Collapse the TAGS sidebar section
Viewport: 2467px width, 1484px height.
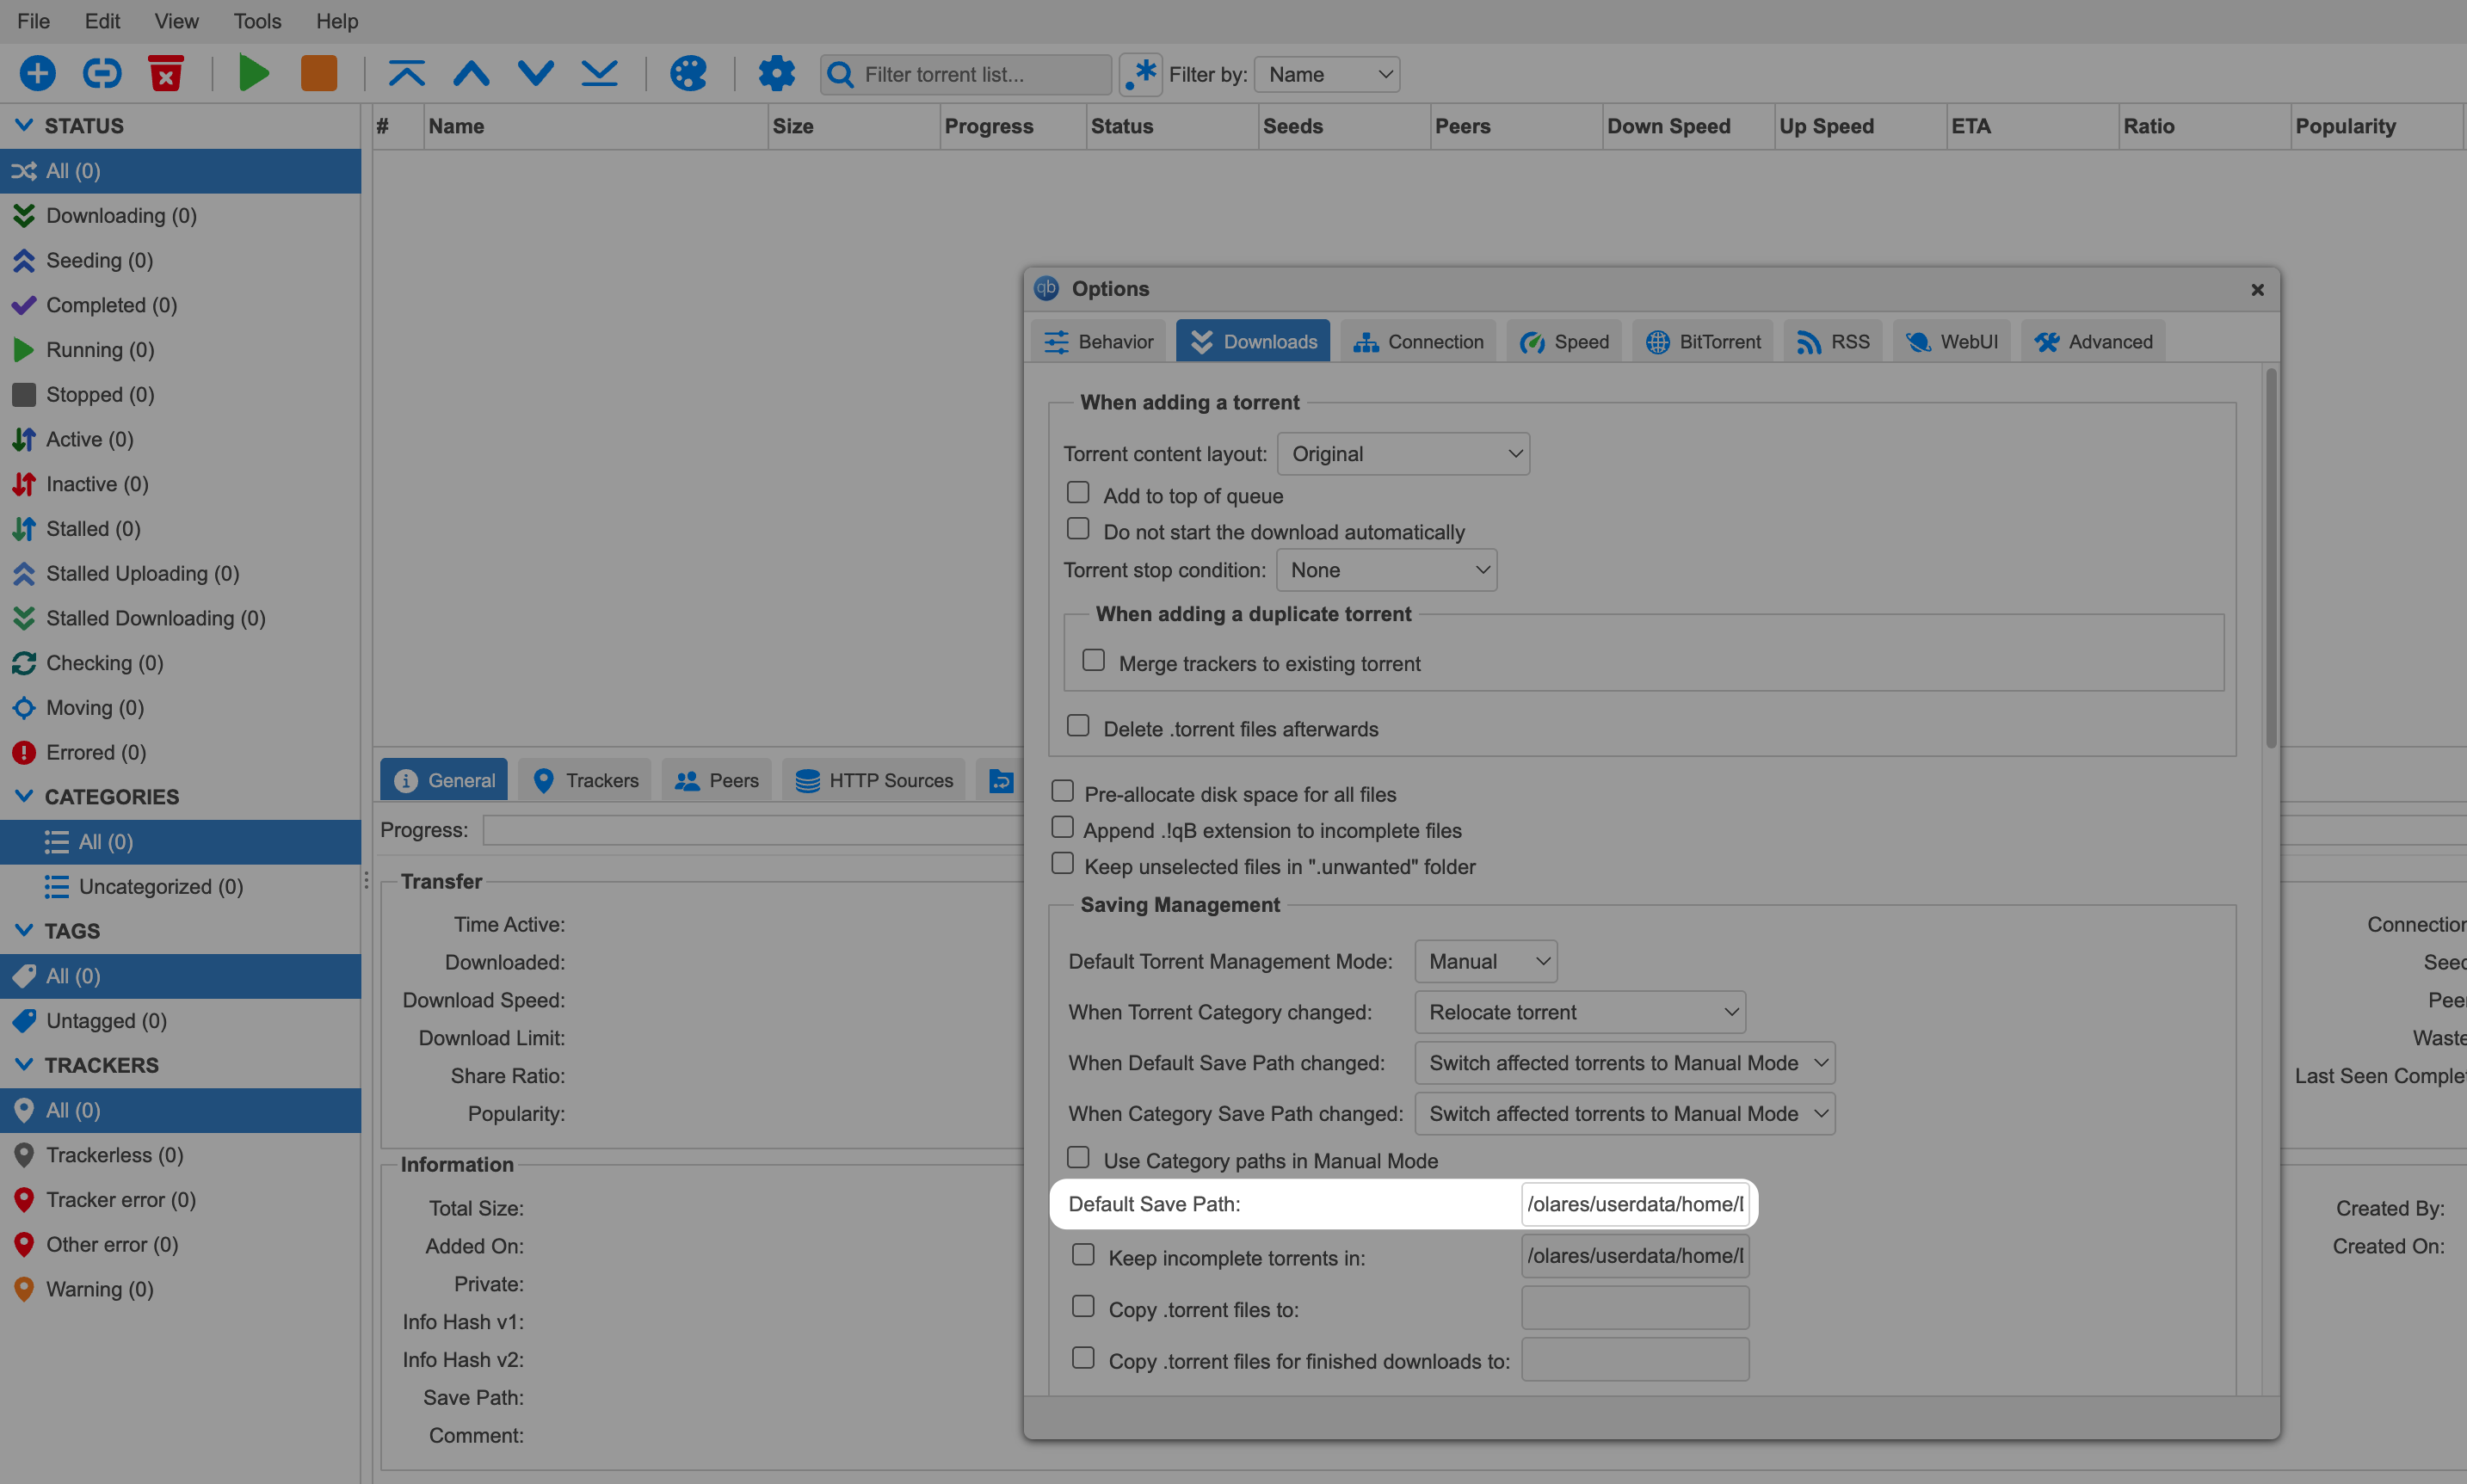(24, 931)
